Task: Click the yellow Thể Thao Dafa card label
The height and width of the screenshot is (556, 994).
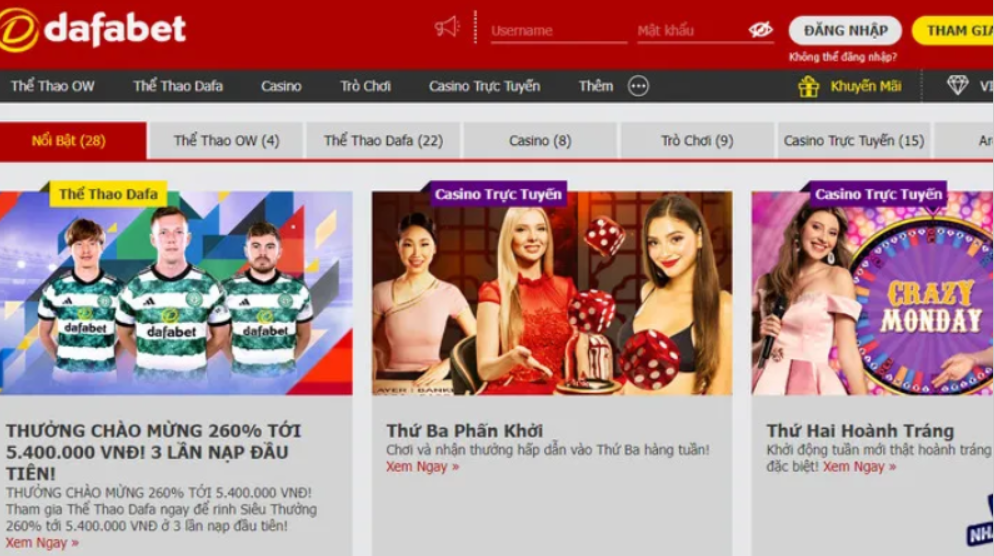Action: (x=108, y=194)
